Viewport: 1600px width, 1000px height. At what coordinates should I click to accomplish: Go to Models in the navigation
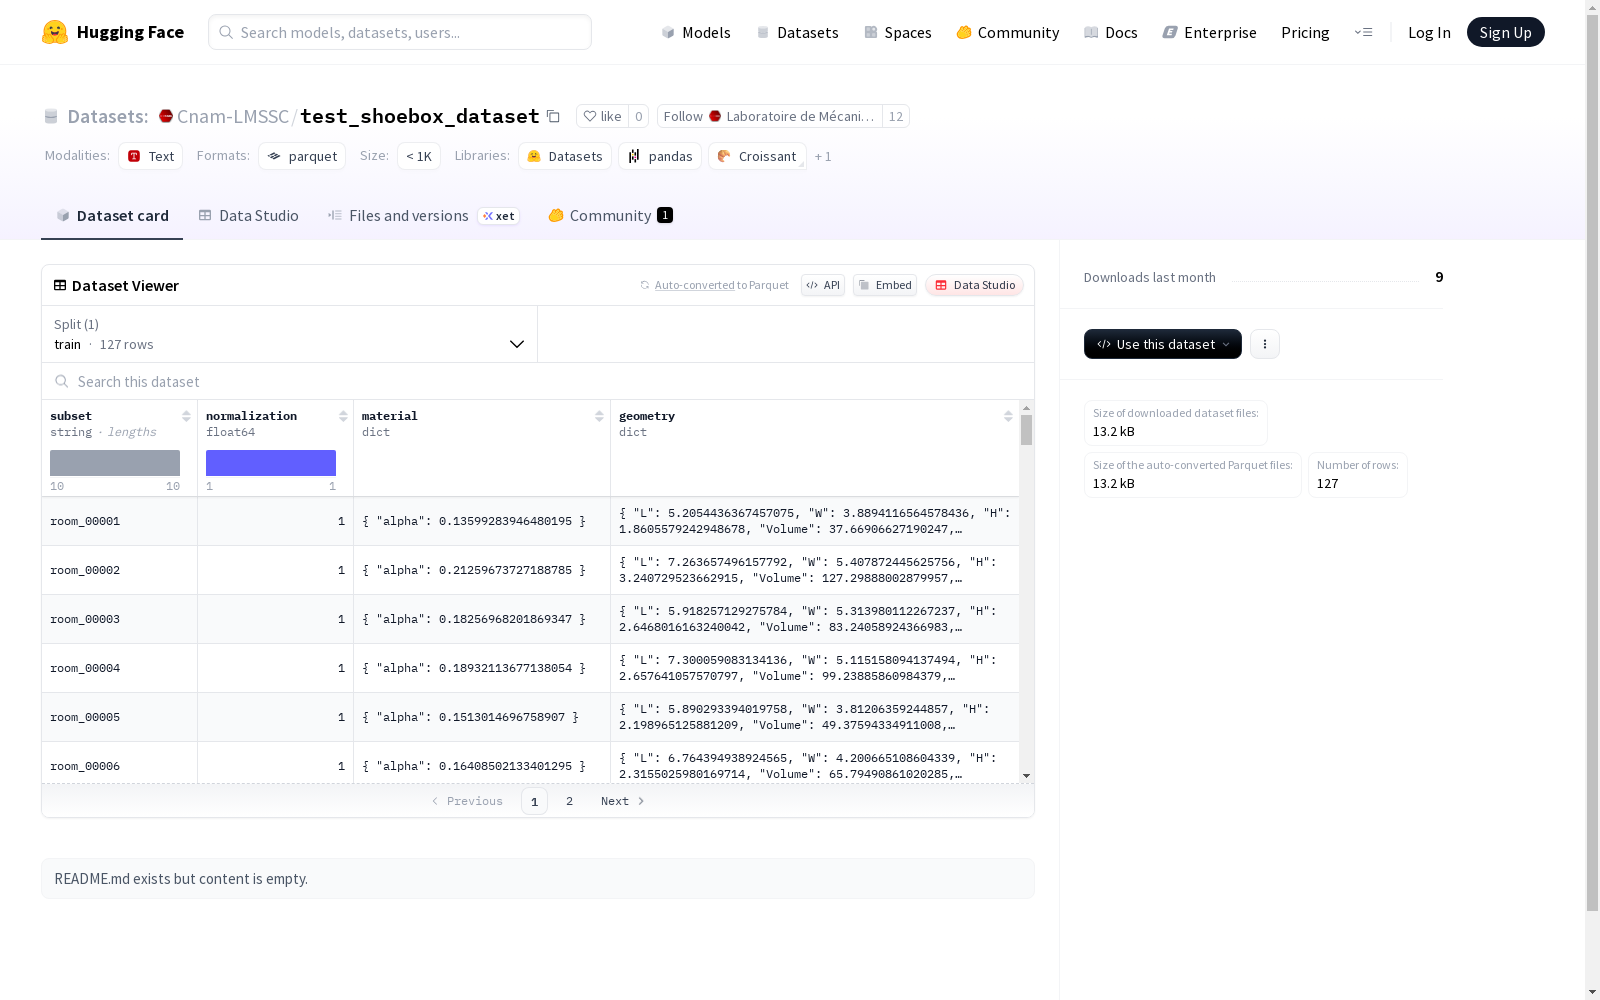(x=696, y=32)
